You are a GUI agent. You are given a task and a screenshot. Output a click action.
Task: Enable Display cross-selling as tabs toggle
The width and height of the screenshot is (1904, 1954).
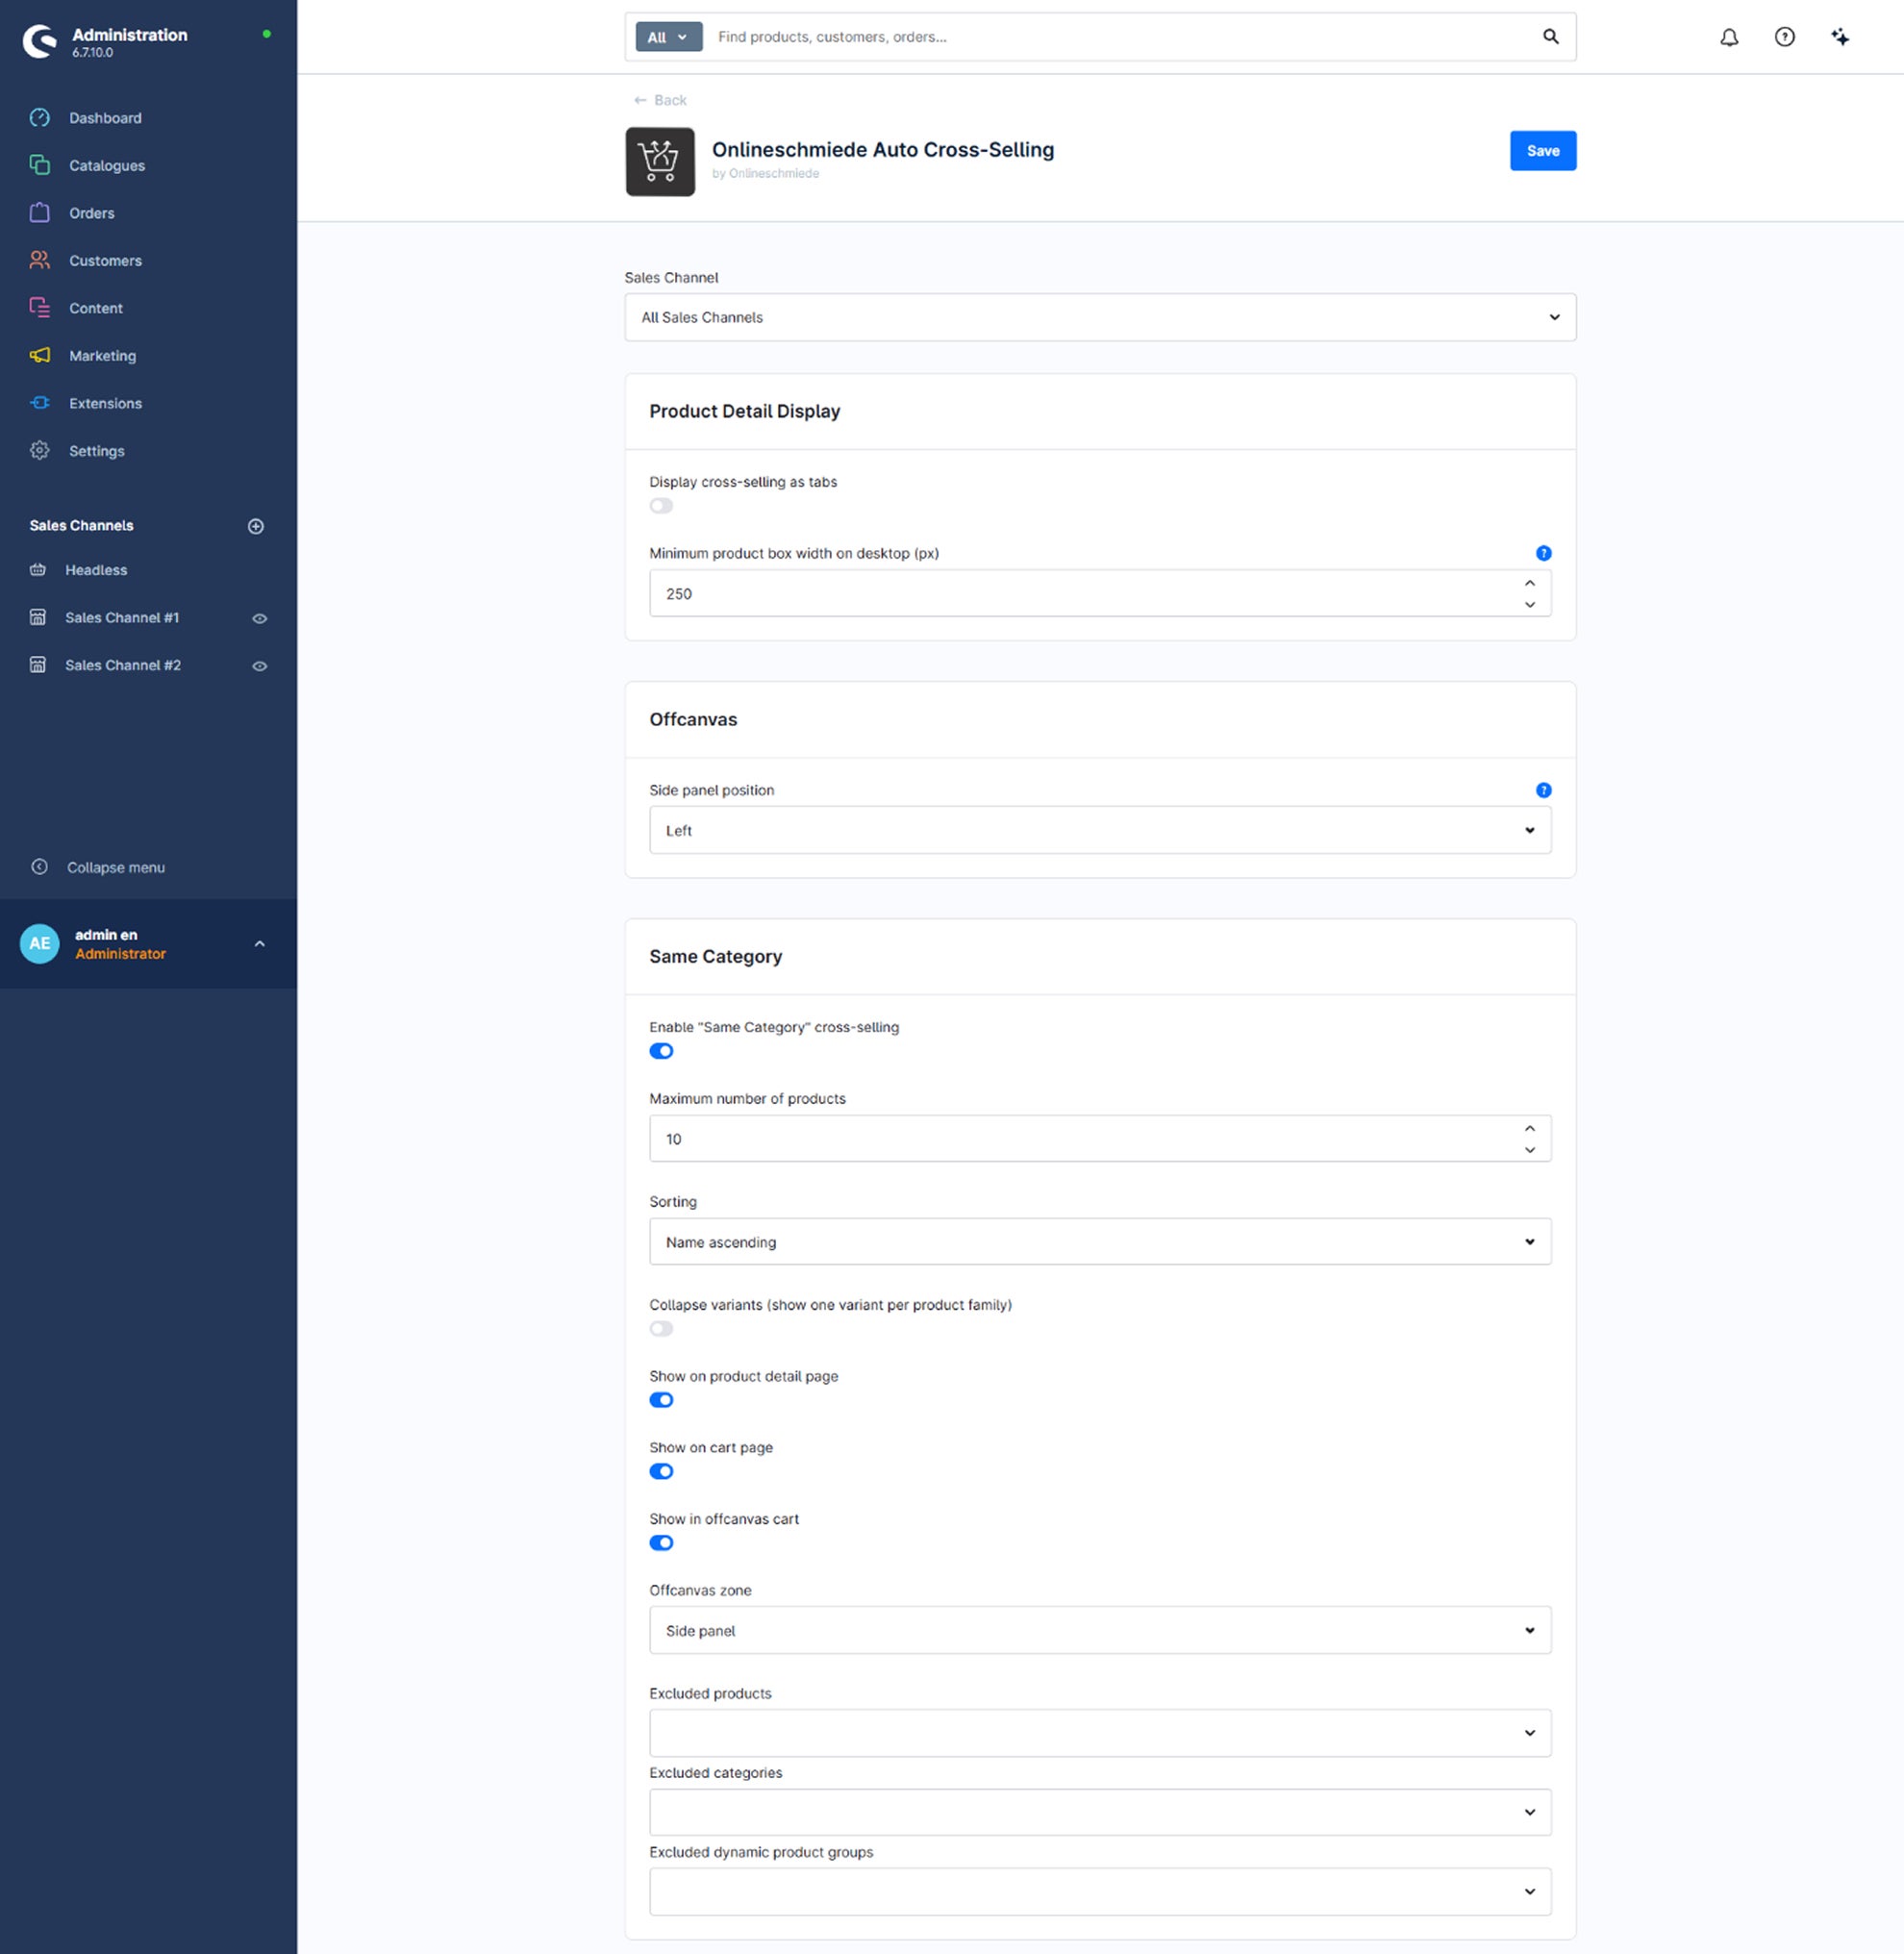point(661,506)
